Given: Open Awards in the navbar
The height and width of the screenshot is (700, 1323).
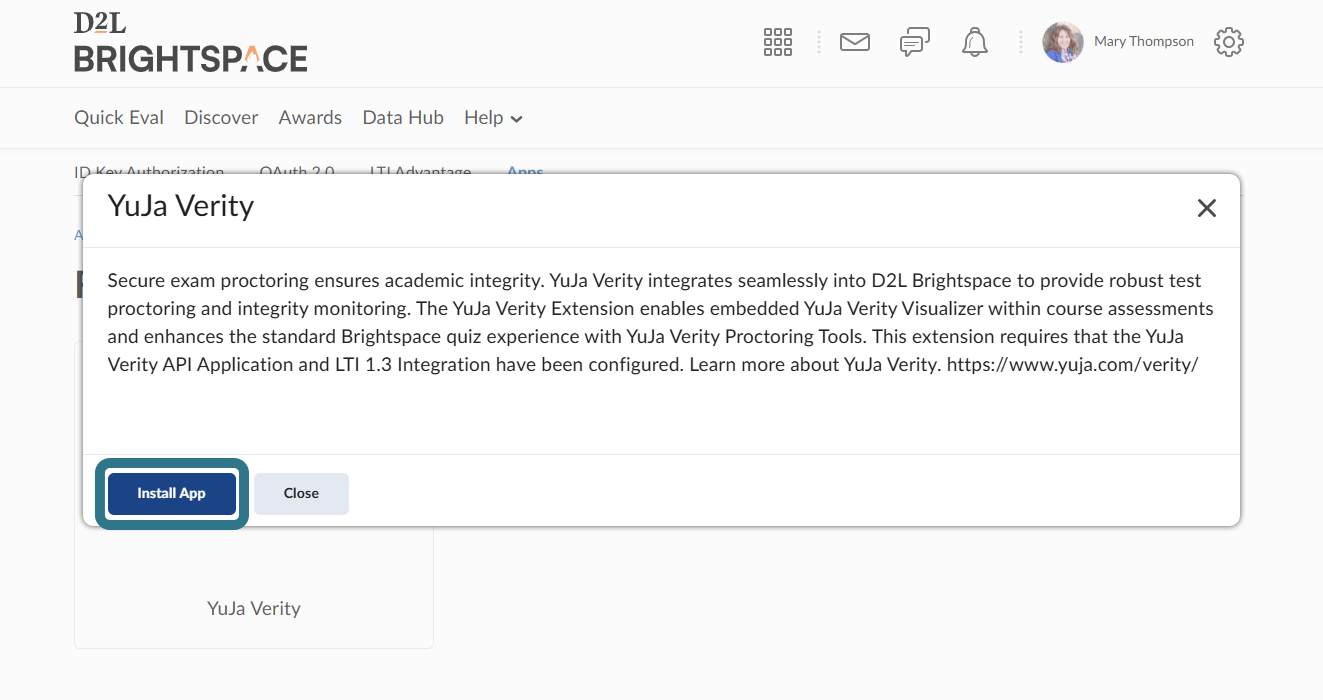Looking at the screenshot, I should tap(310, 118).
